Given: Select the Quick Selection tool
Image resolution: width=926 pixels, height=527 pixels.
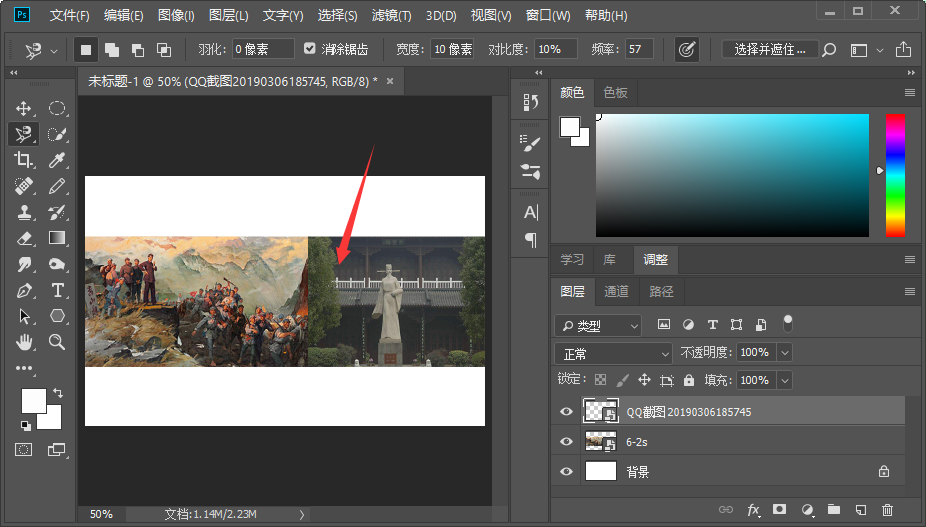Looking at the screenshot, I should pyautogui.click(x=57, y=134).
